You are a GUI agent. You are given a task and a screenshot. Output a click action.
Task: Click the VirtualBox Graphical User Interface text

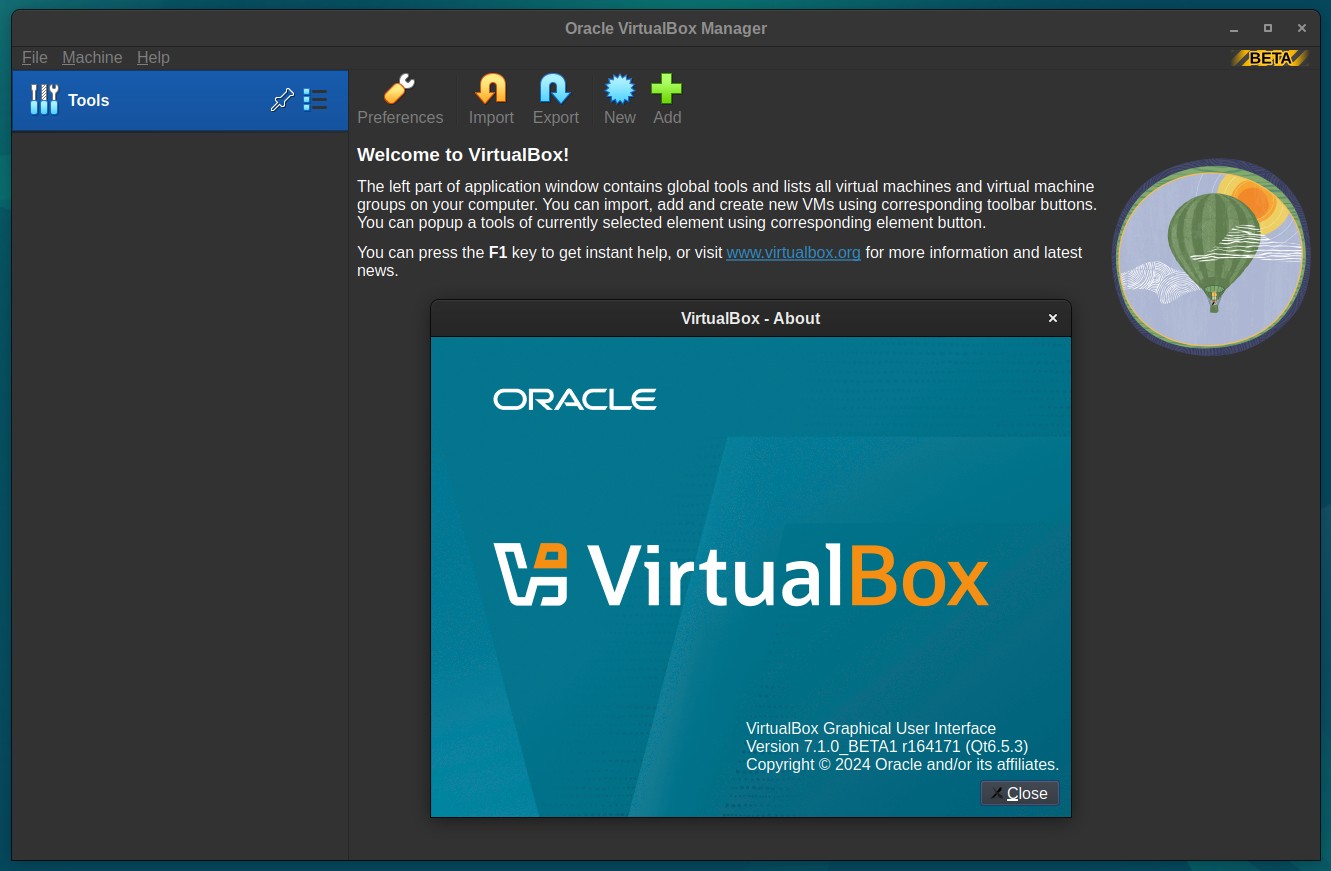[x=871, y=728]
